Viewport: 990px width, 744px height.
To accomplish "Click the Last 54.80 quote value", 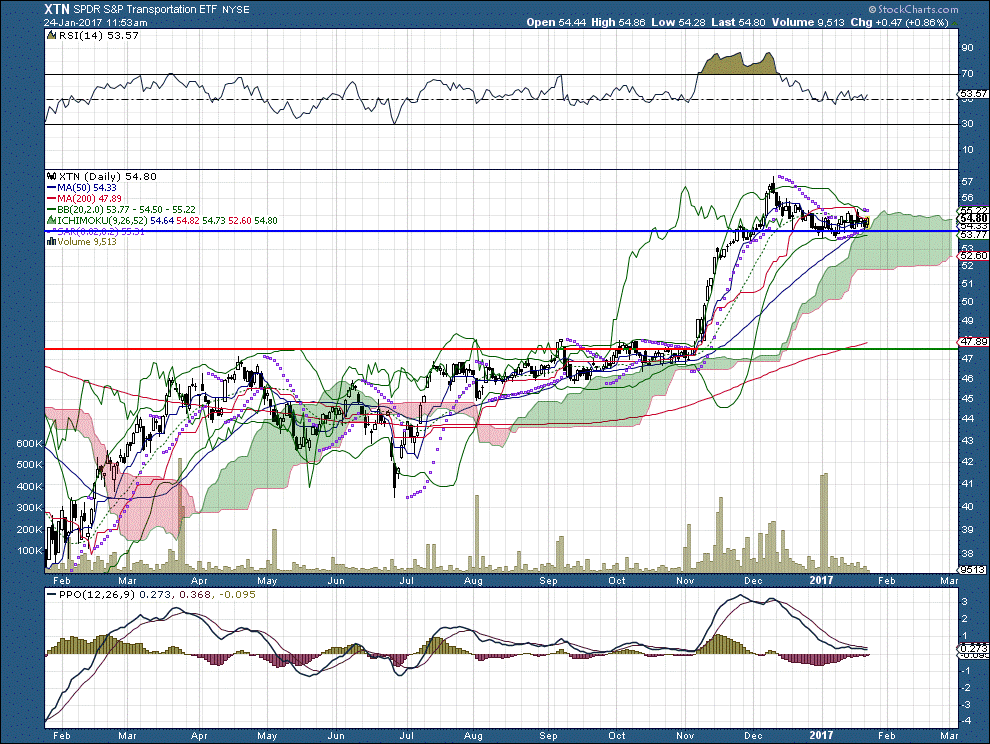I will (x=737, y=22).
